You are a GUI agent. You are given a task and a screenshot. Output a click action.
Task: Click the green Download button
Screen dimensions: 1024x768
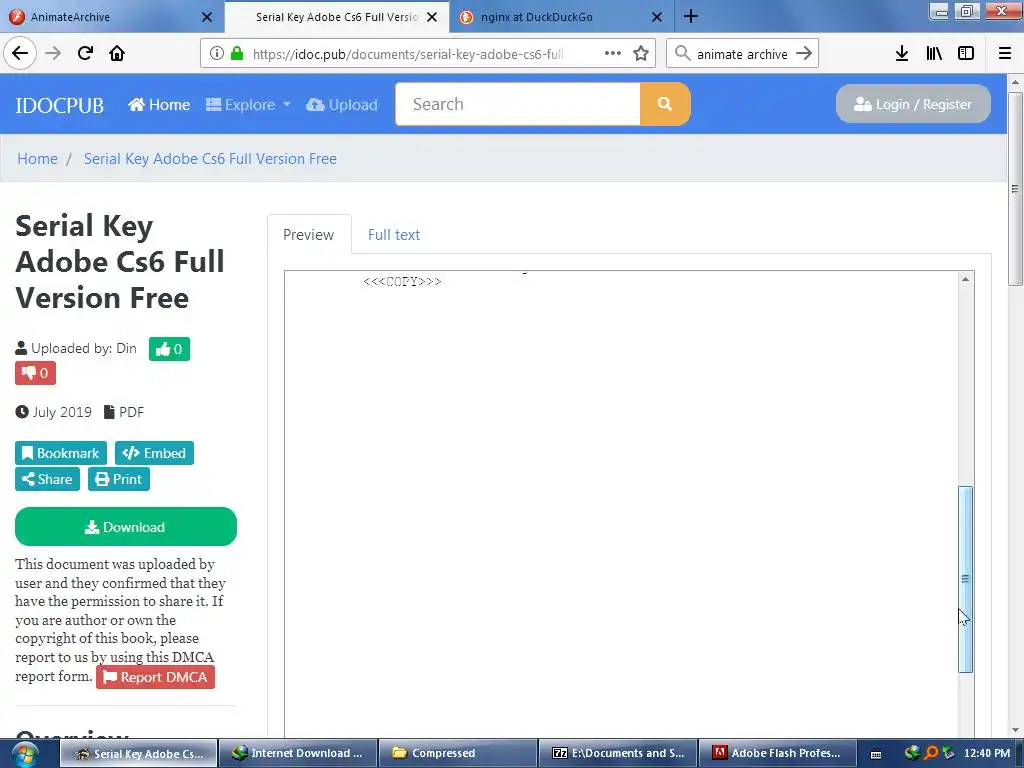pyautogui.click(x=126, y=526)
